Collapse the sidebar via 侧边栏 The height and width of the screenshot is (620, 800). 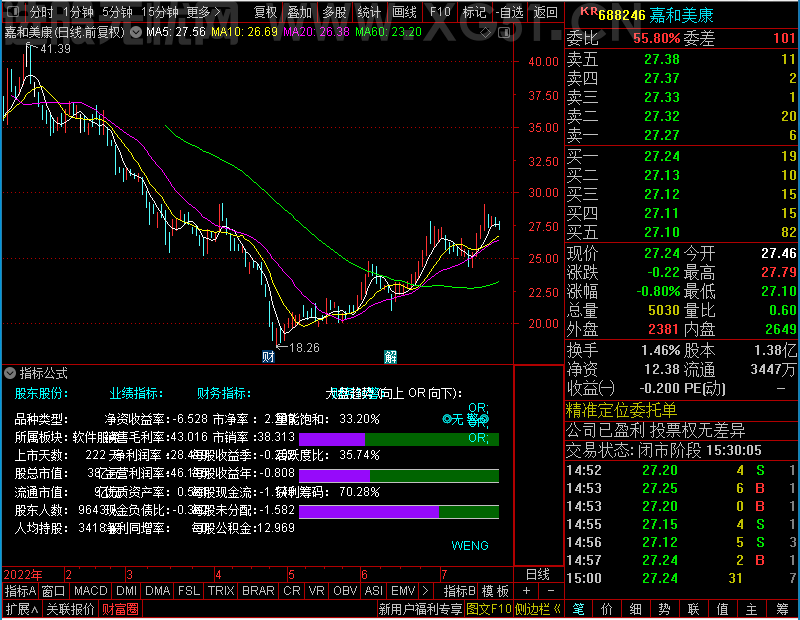coord(538,609)
